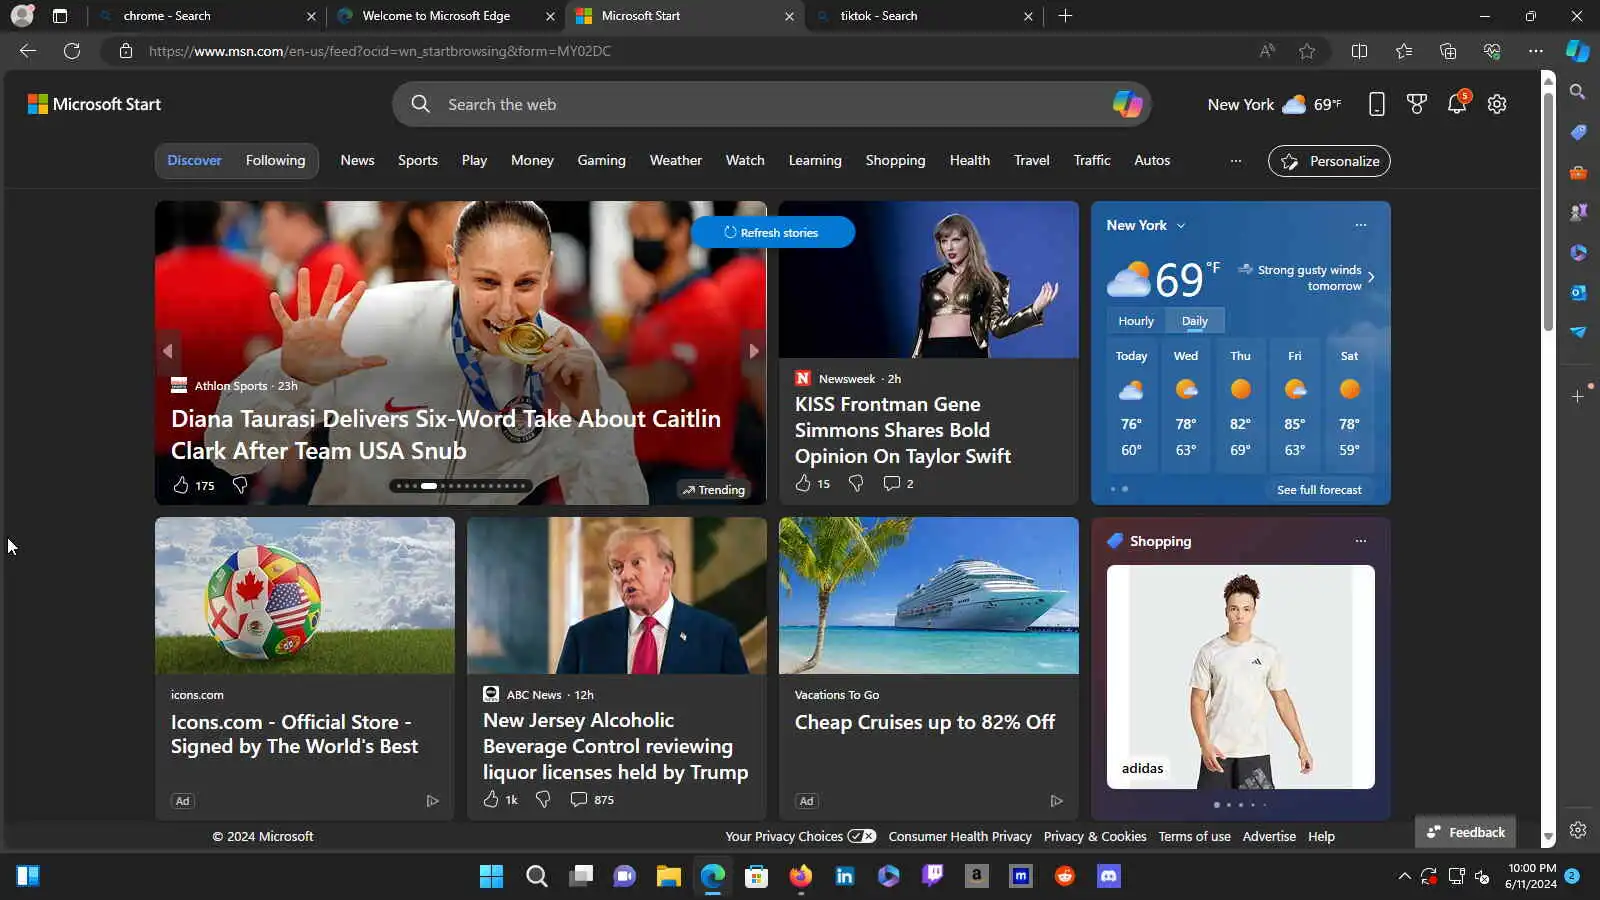Click the Copilot icon in search box
The height and width of the screenshot is (900, 1600).
tap(1127, 104)
